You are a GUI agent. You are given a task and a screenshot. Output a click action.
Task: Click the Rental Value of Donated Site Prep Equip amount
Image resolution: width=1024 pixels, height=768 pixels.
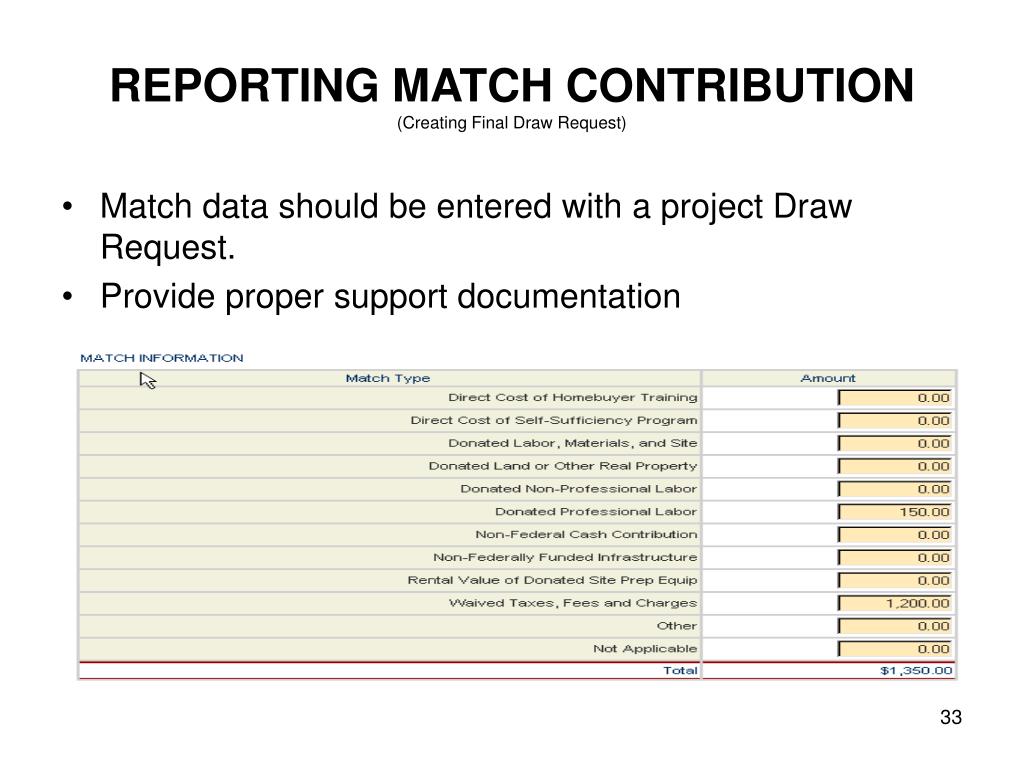pos(895,581)
